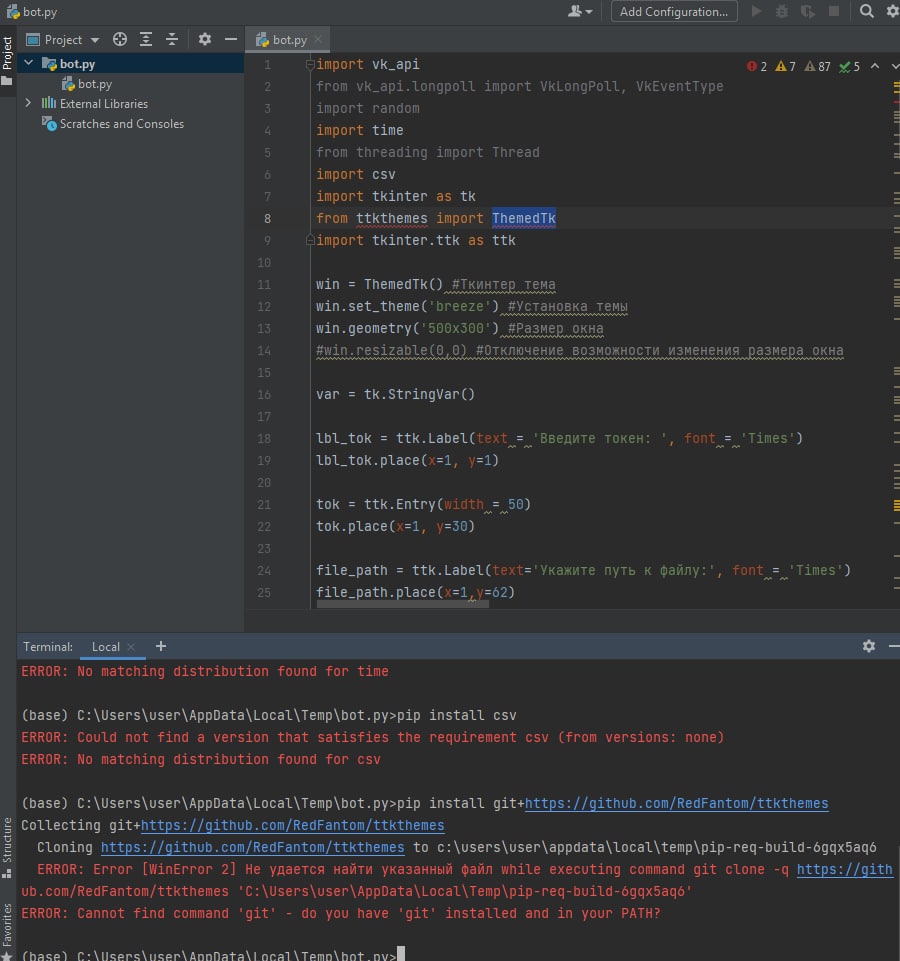Click the red errors indicator in editor
This screenshot has width=900, height=961.
[x=757, y=66]
